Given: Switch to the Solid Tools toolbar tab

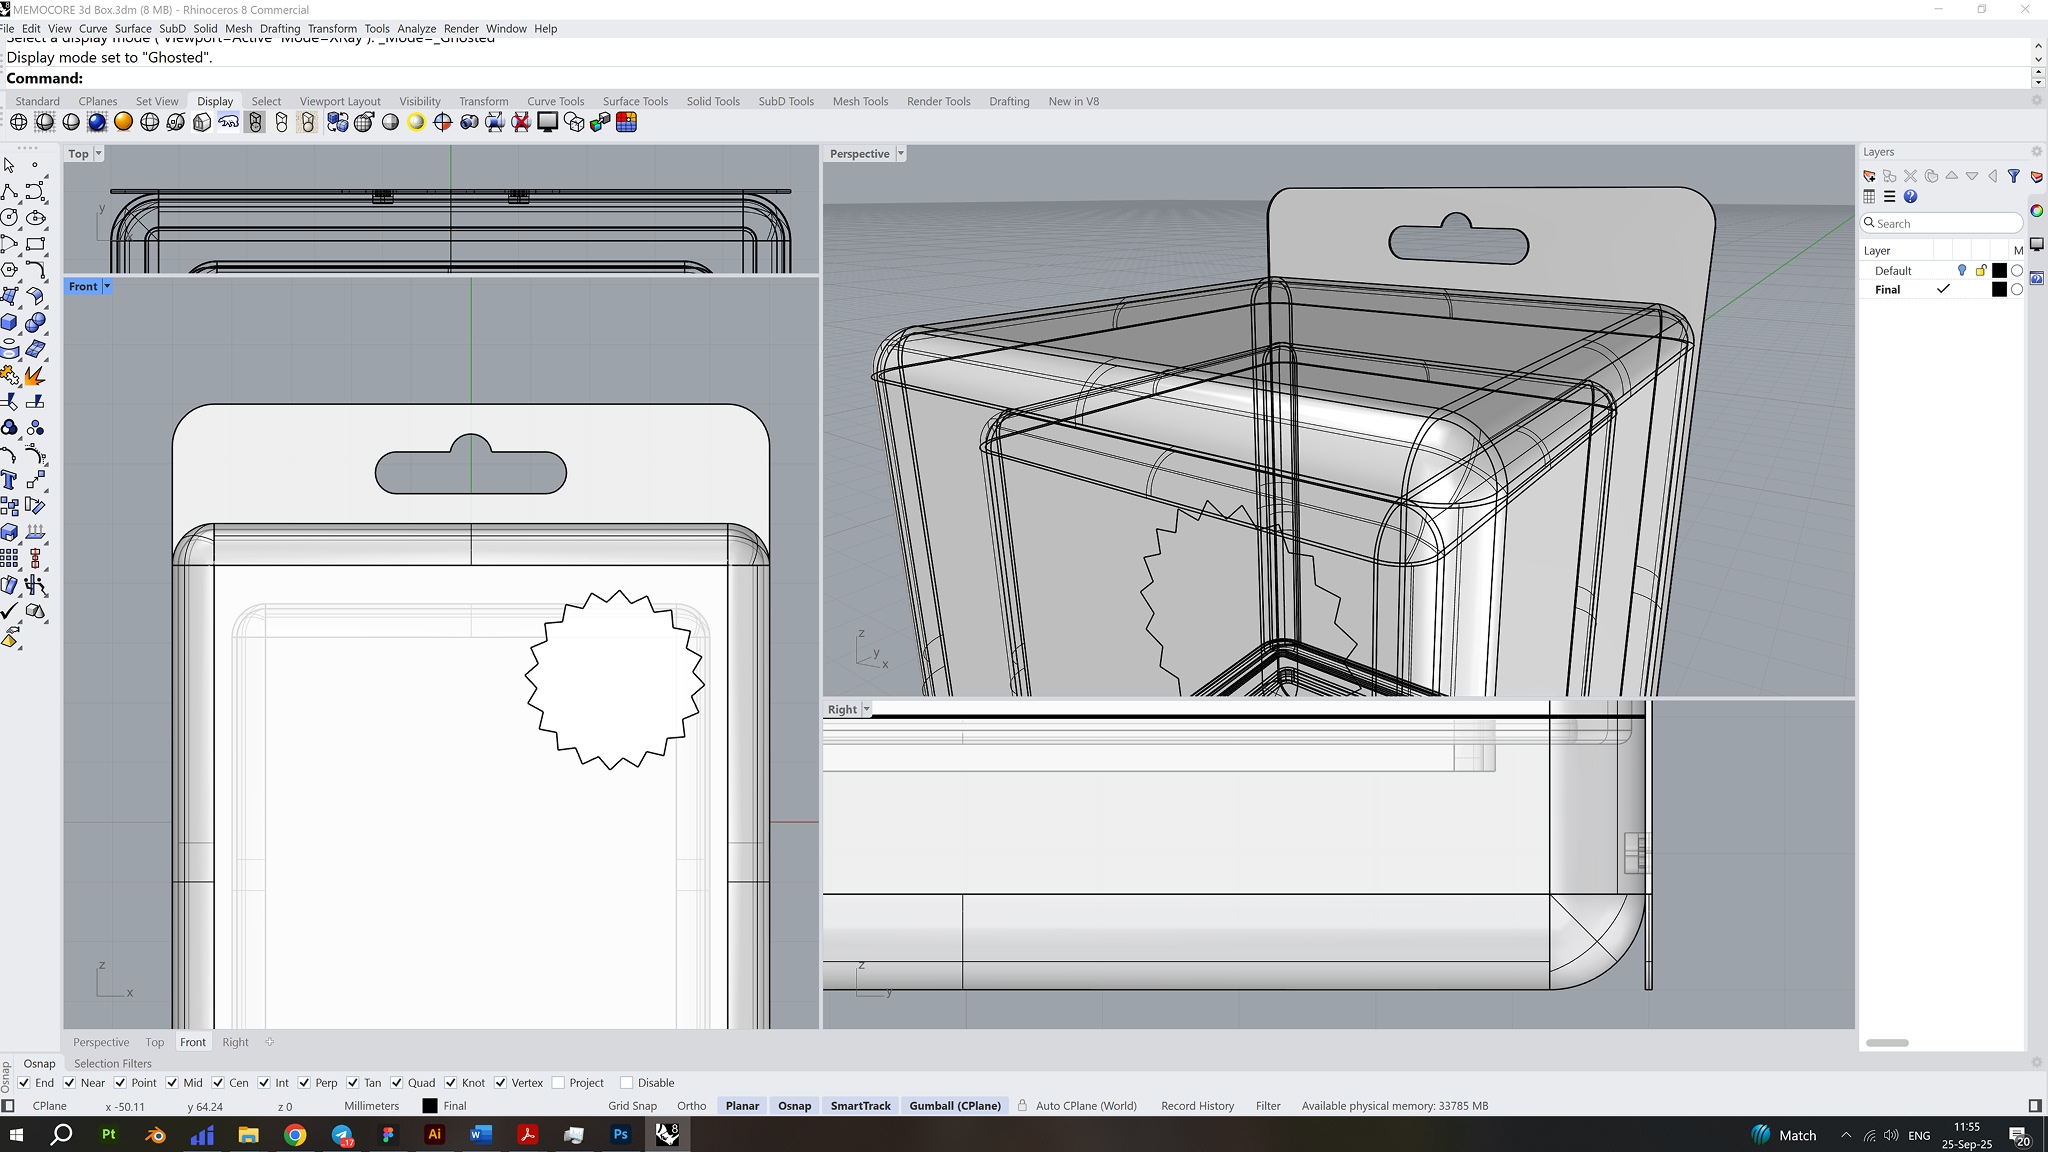Looking at the screenshot, I should pos(712,101).
